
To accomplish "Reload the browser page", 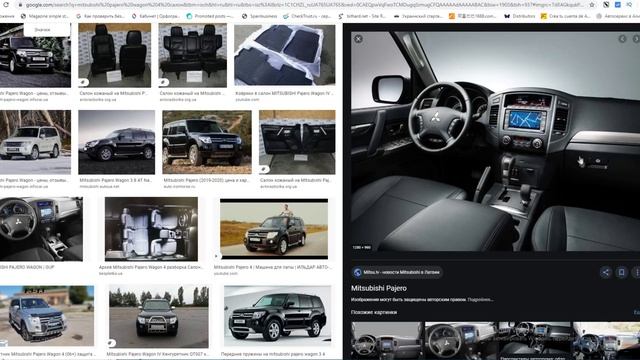I will tap(6, 5).
